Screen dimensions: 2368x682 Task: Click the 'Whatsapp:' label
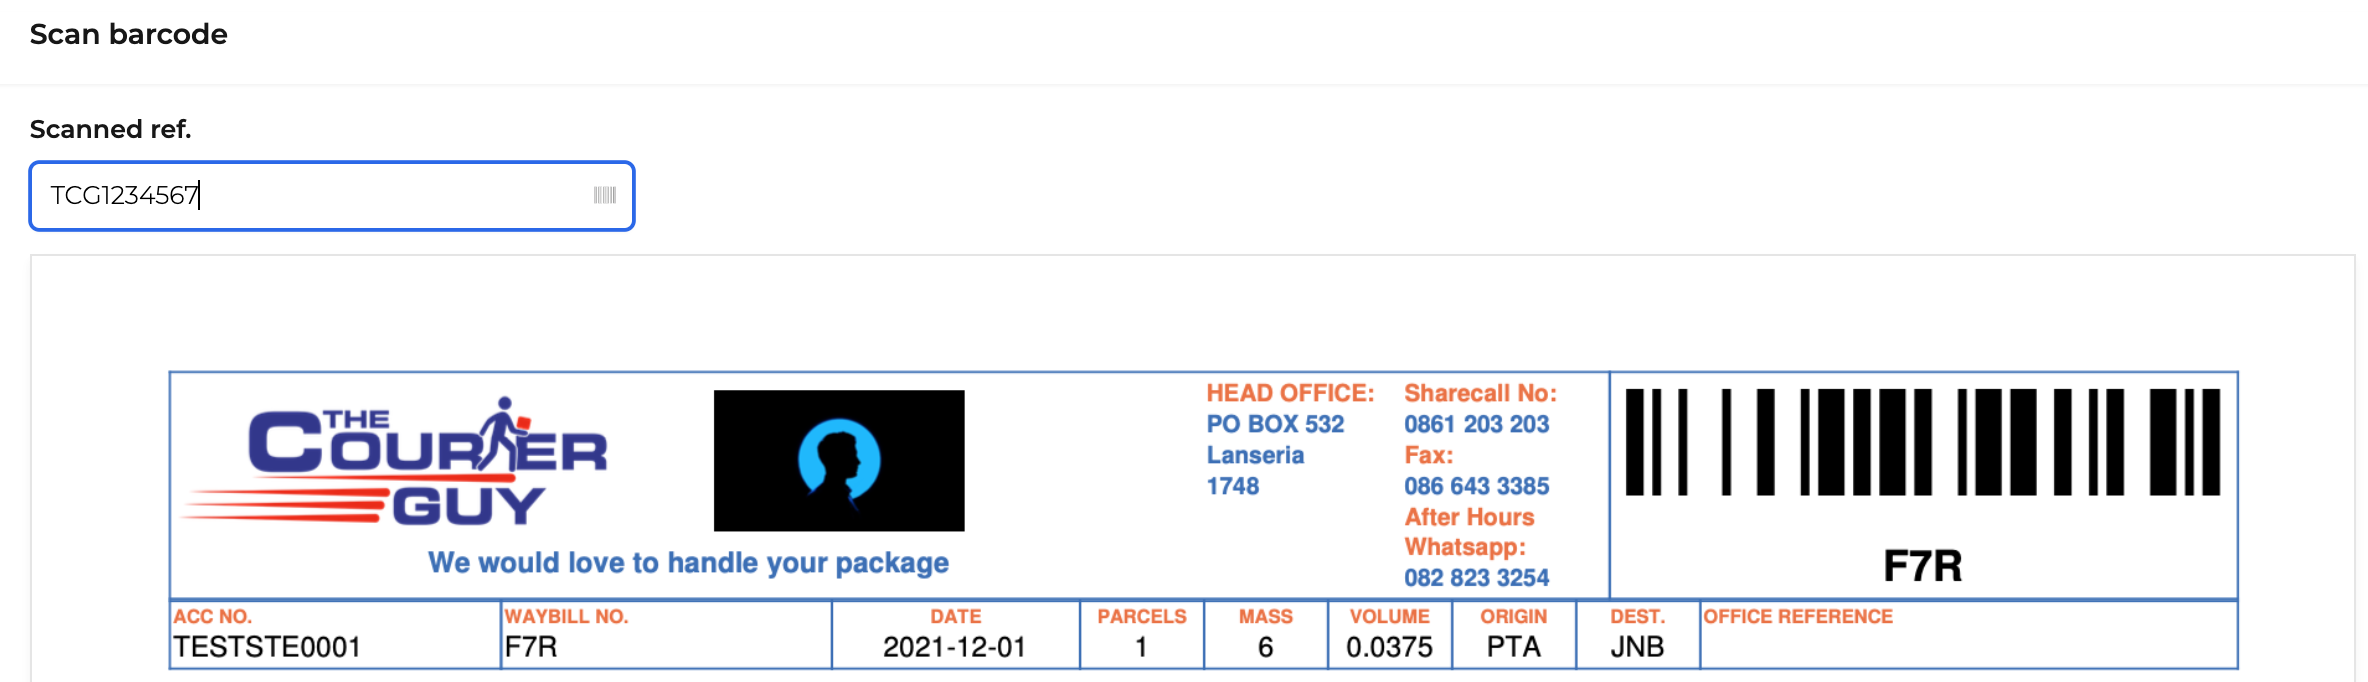pyautogui.click(x=1465, y=547)
